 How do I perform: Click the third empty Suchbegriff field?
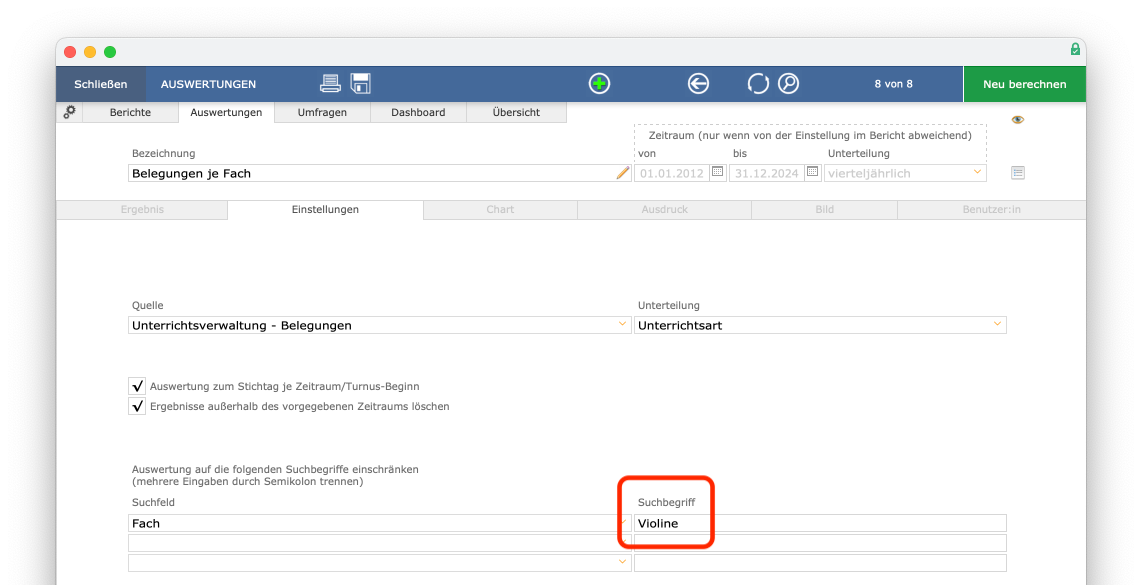coord(820,562)
